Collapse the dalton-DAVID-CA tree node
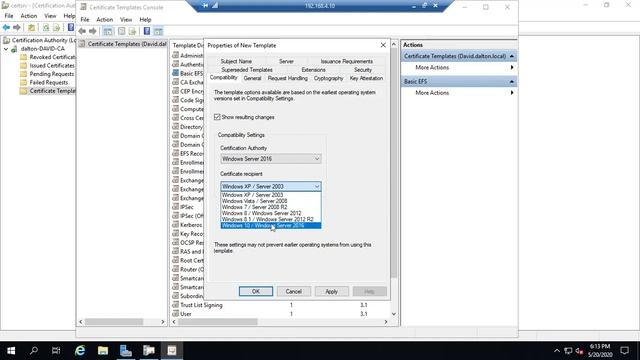640x360 pixels. click(x=6, y=49)
